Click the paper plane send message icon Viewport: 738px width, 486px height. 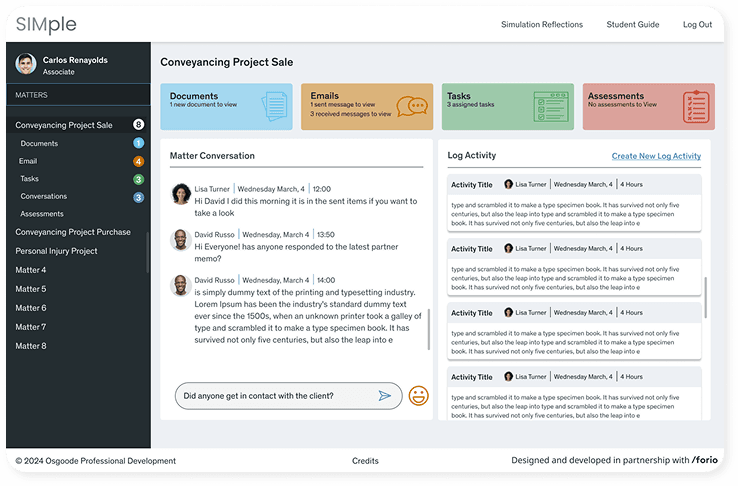(384, 396)
